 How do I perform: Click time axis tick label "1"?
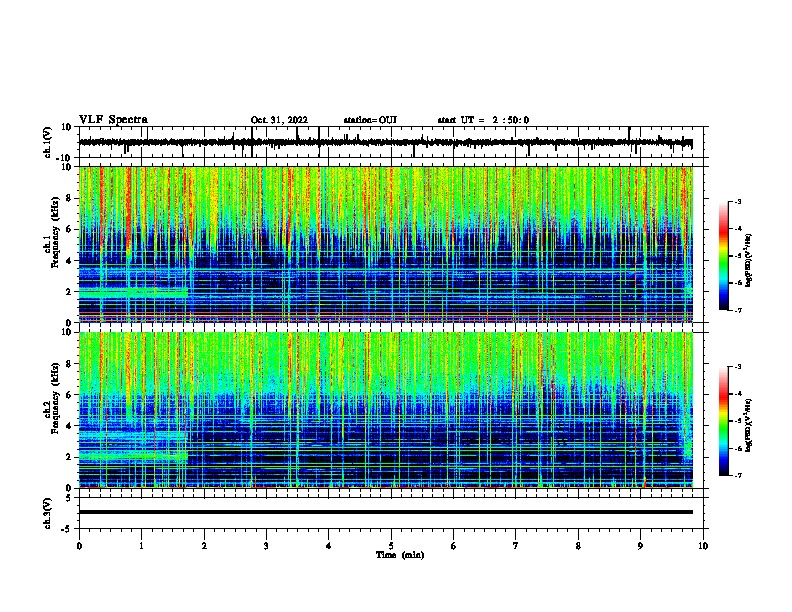pyautogui.click(x=141, y=546)
